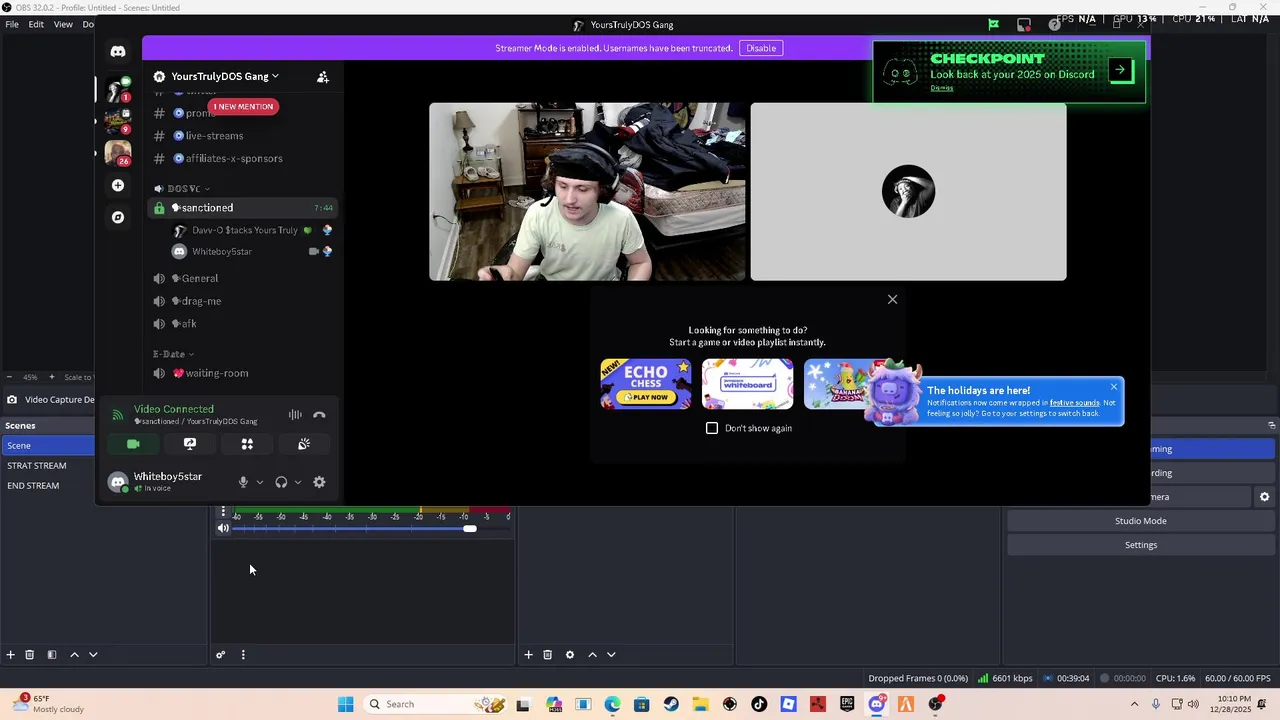Viewport: 1280px width, 720px height.
Task: Open OBS File menu
Action: pyautogui.click(x=12, y=24)
